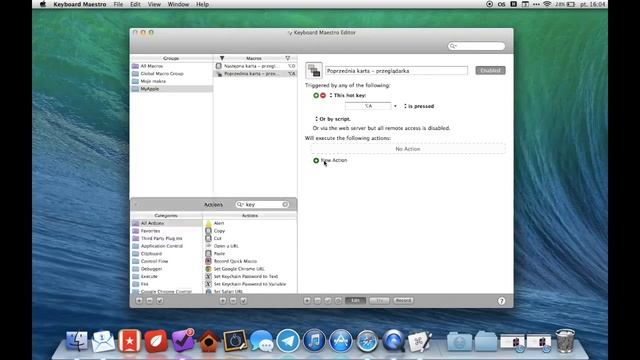Open Safari from the dock
640x360 pixels.
click(x=367, y=341)
